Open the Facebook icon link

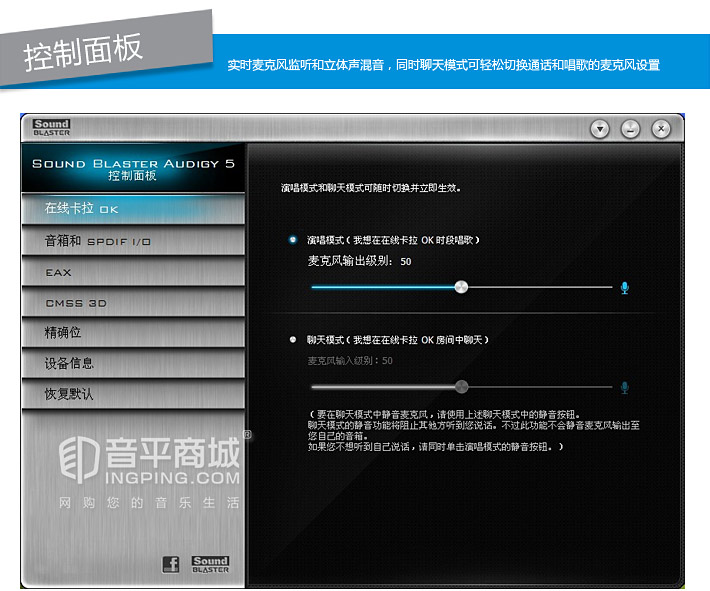click(x=171, y=564)
